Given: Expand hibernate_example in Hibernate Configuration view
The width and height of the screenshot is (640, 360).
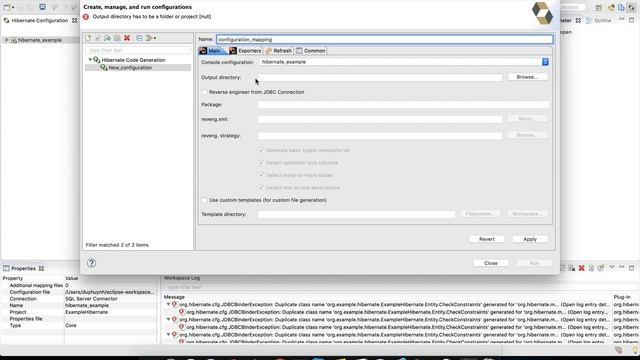Looking at the screenshot, I should (x=7, y=40).
